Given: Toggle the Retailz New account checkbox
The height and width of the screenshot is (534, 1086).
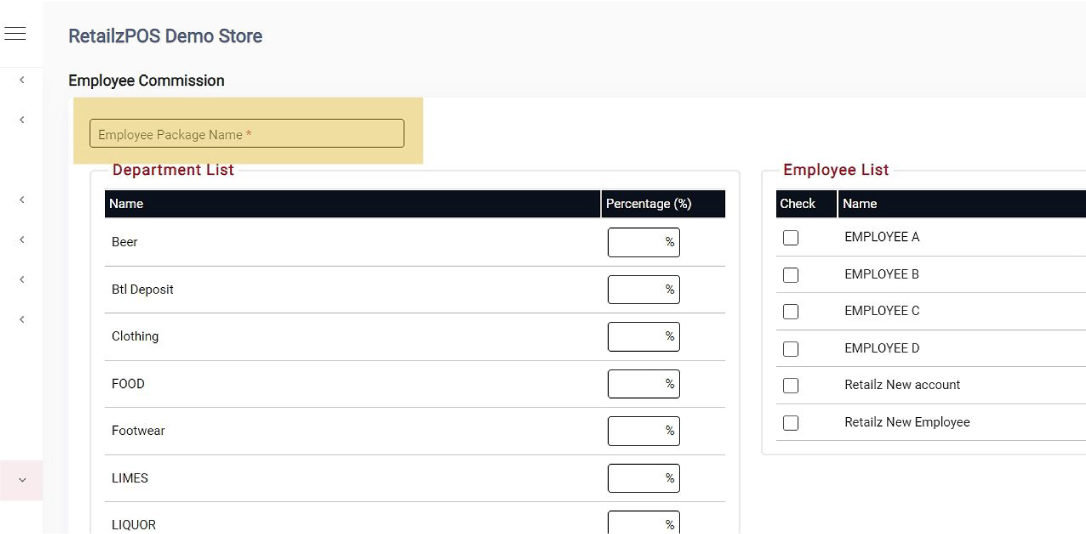Looking at the screenshot, I should click(x=790, y=386).
